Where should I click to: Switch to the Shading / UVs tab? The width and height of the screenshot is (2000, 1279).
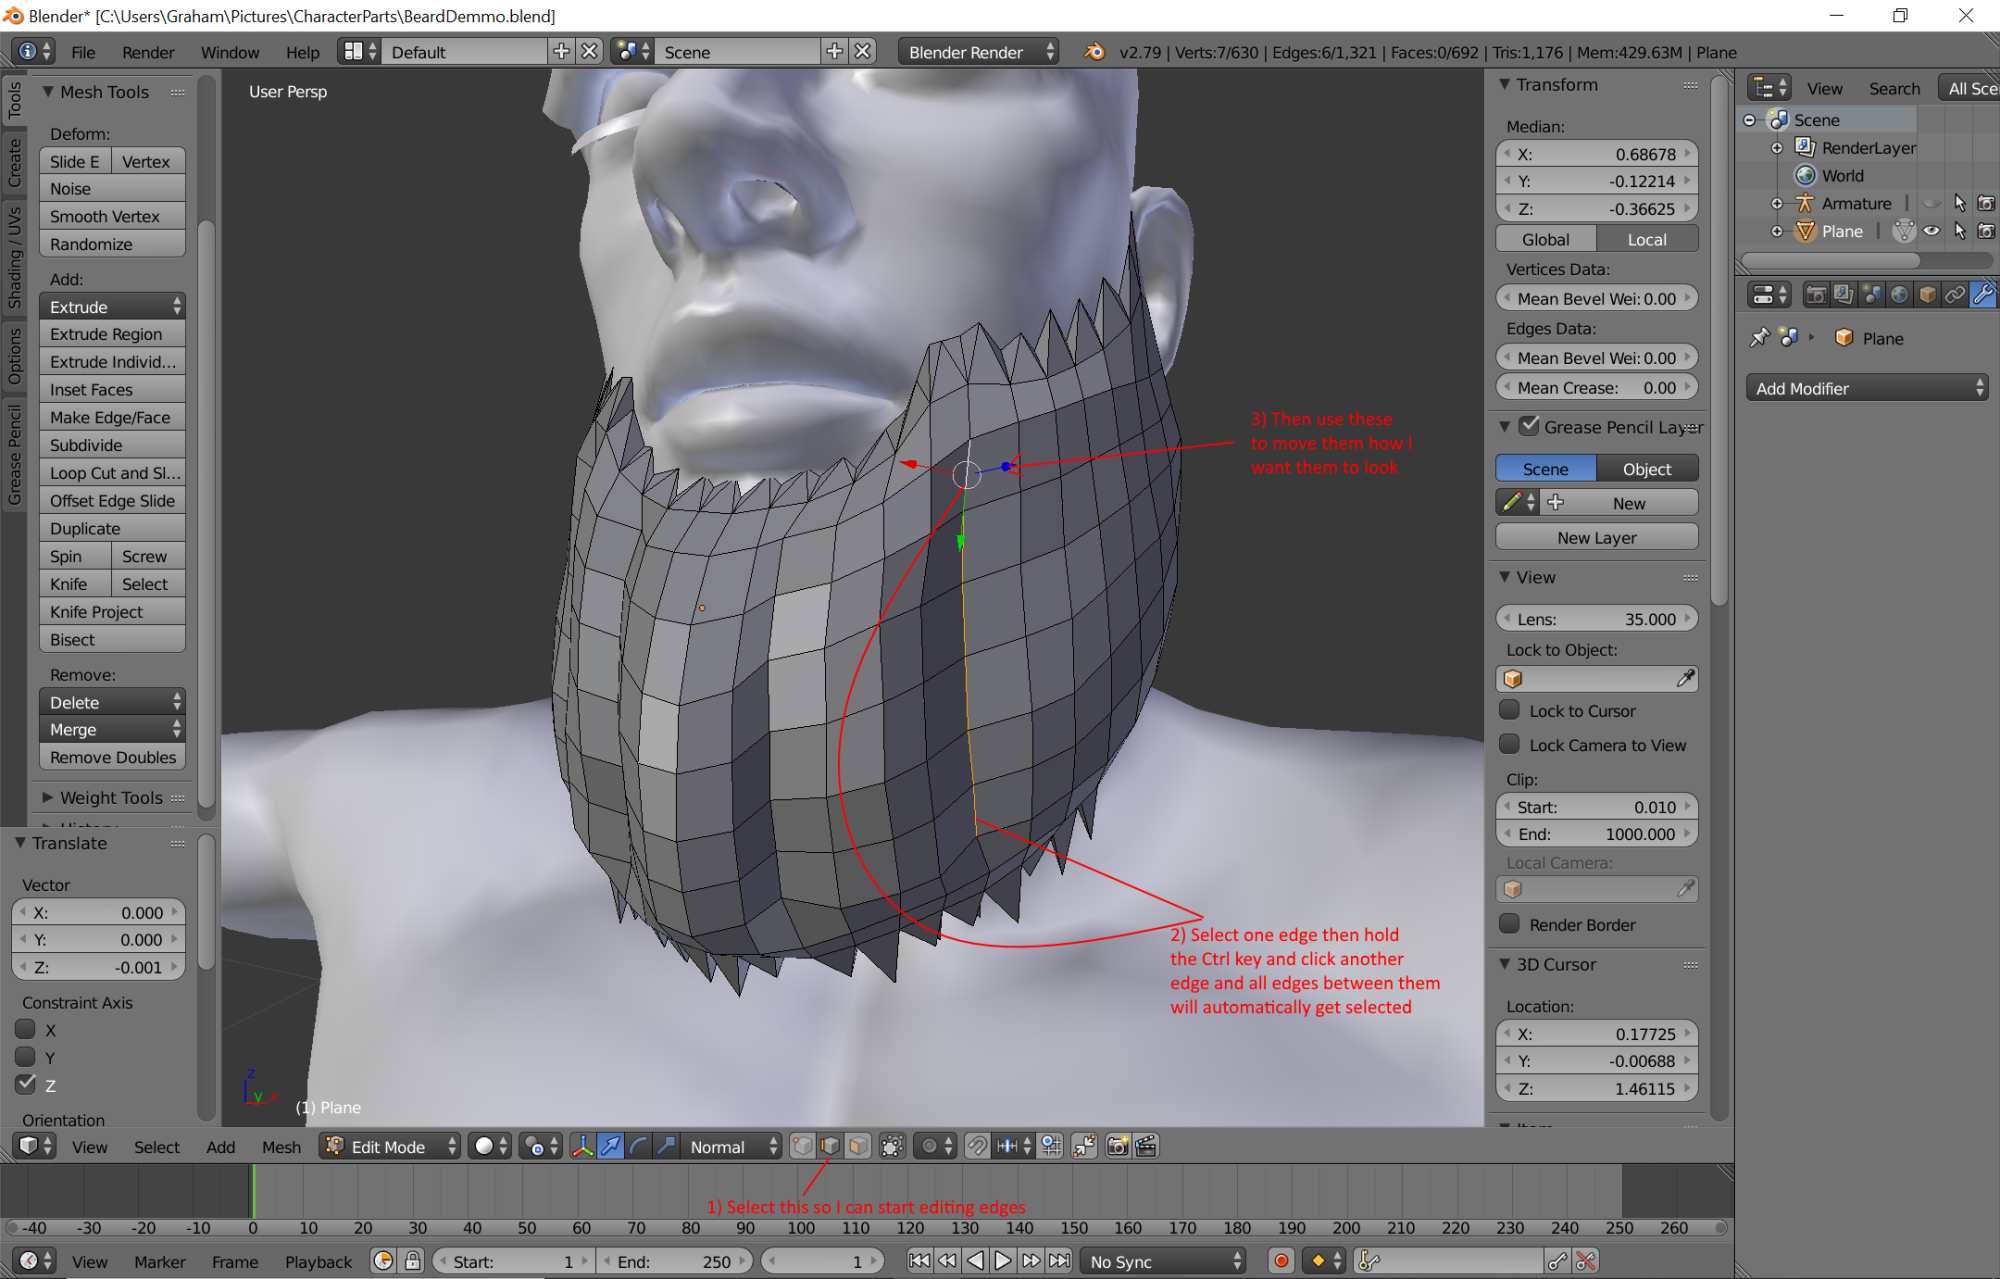click(15, 259)
